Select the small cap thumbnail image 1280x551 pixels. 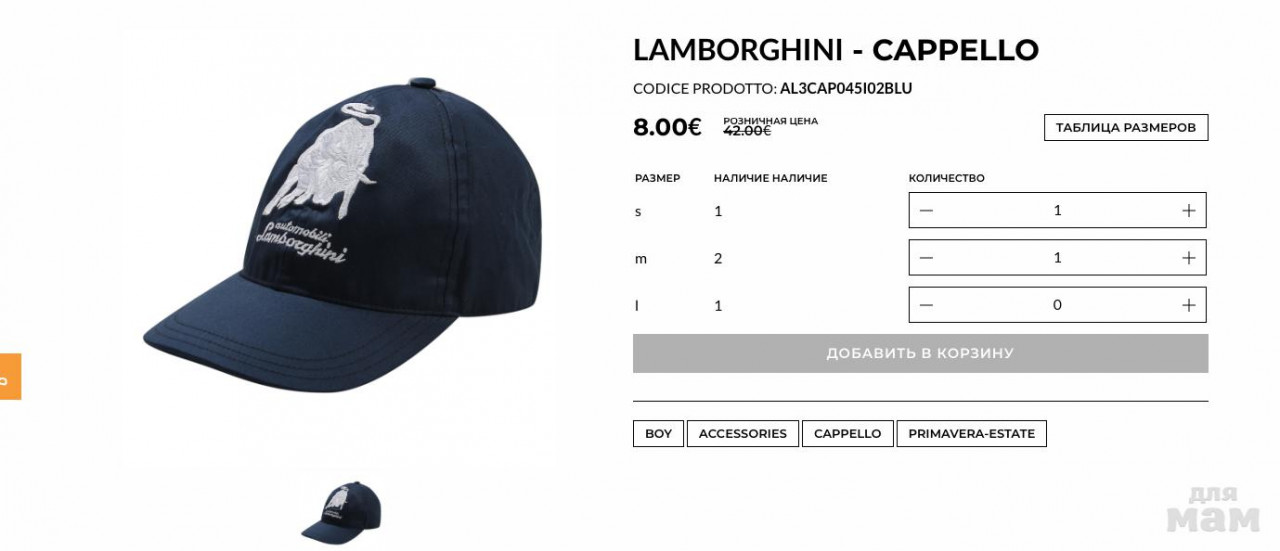(341, 513)
